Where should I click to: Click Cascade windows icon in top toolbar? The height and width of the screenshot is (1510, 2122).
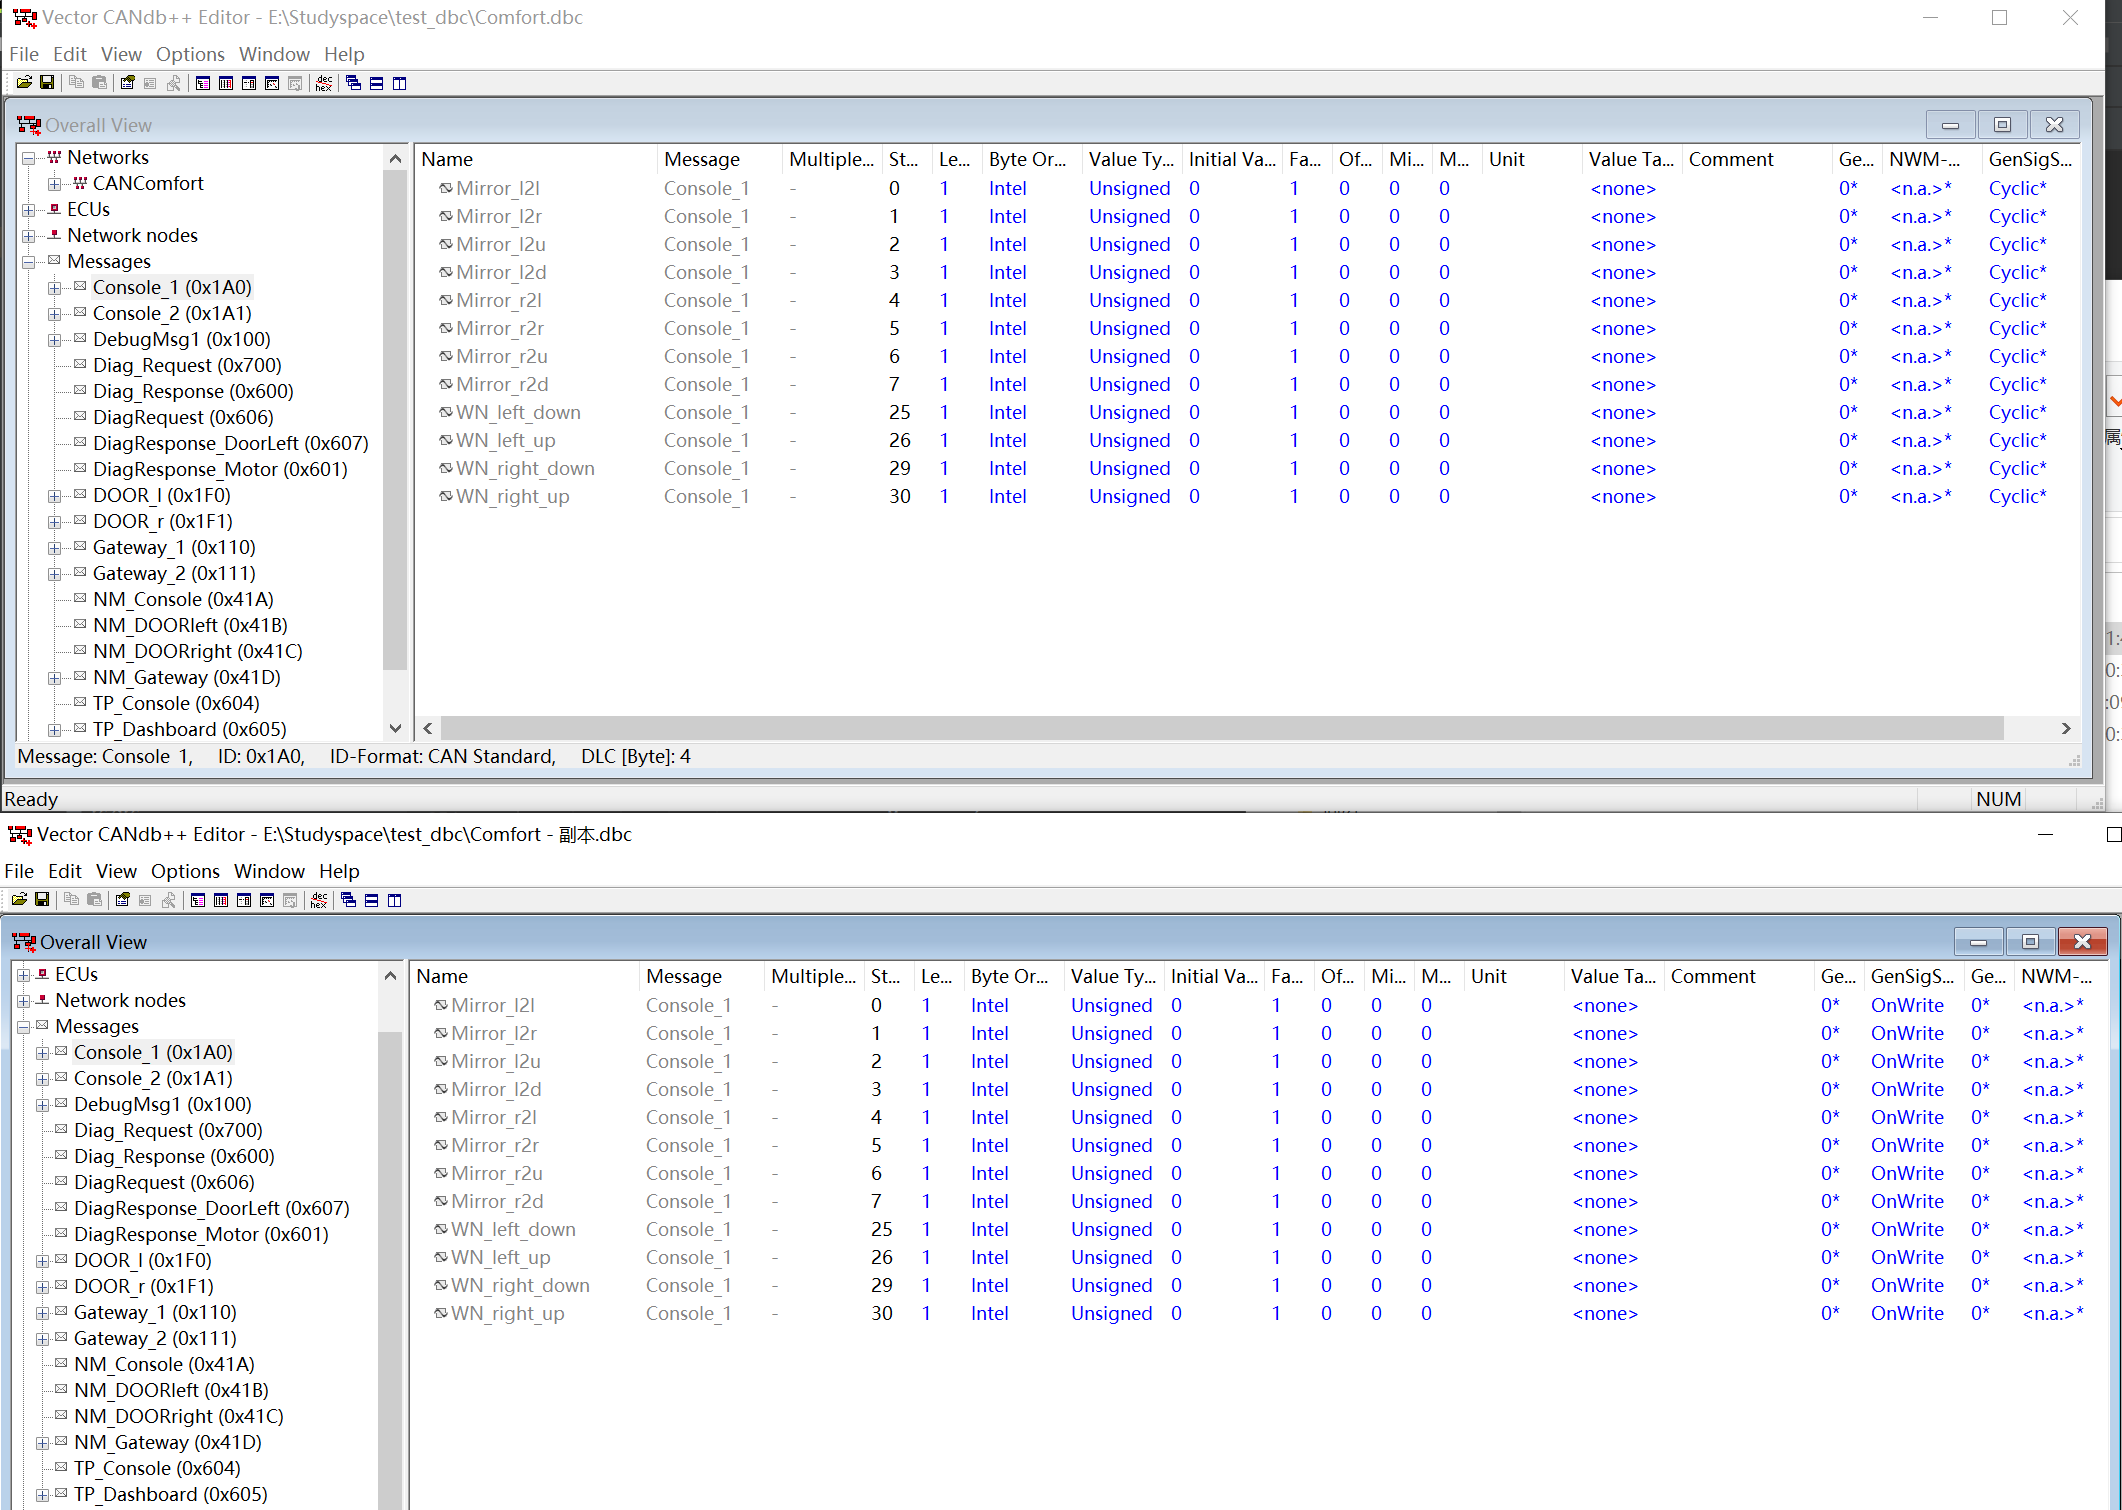354,83
